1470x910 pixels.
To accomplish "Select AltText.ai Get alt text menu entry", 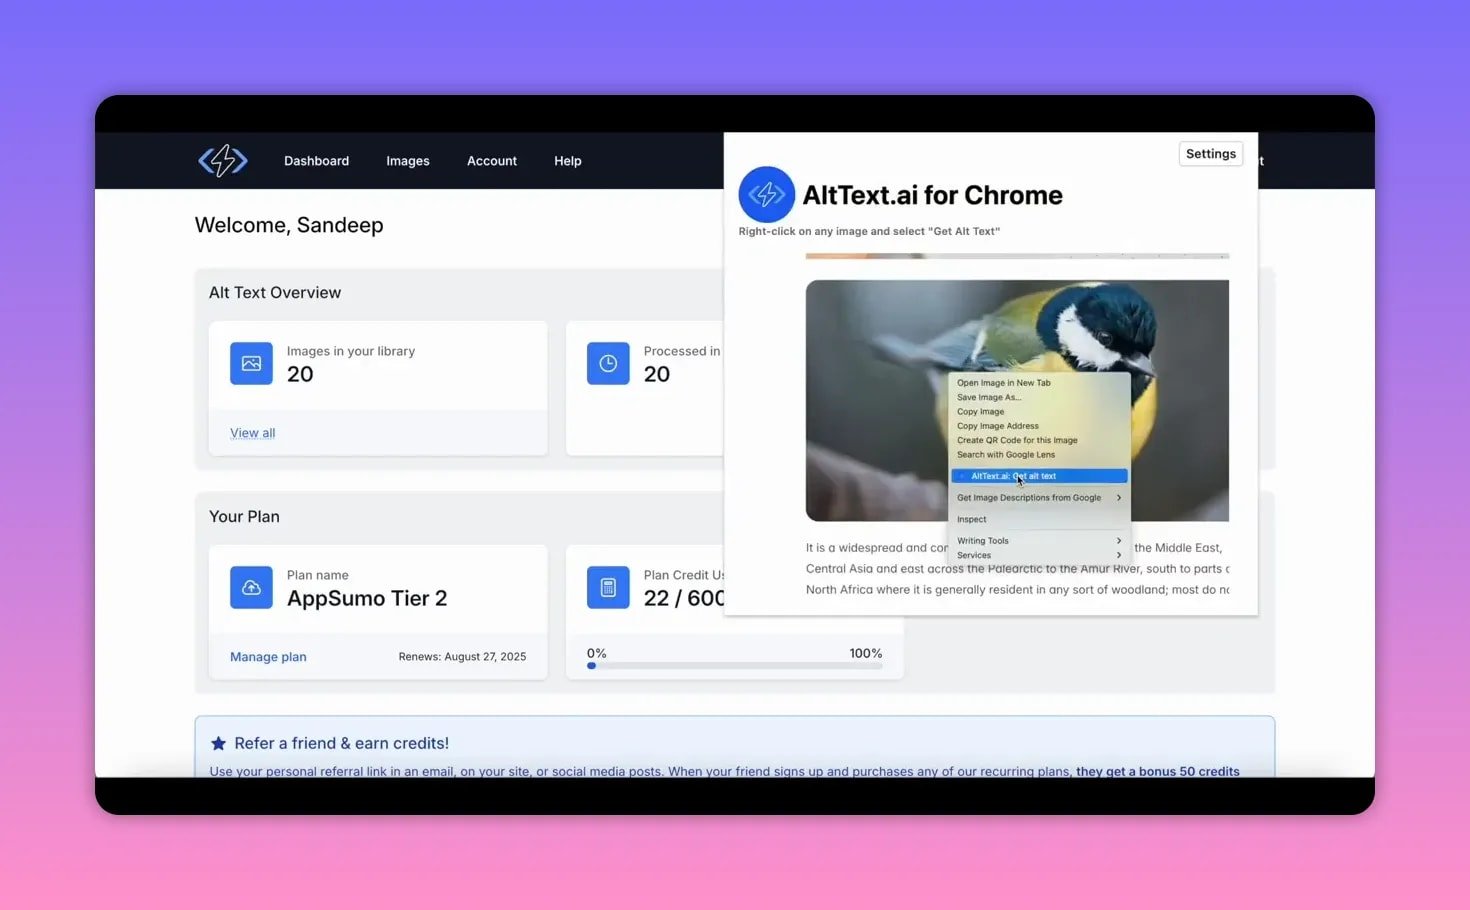I will pyautogui.click(x=1037, y=475).
